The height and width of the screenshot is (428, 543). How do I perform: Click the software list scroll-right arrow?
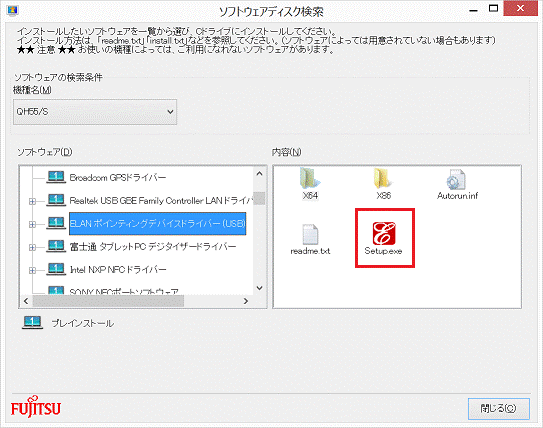pyautogui.click(x=246, y=301)
